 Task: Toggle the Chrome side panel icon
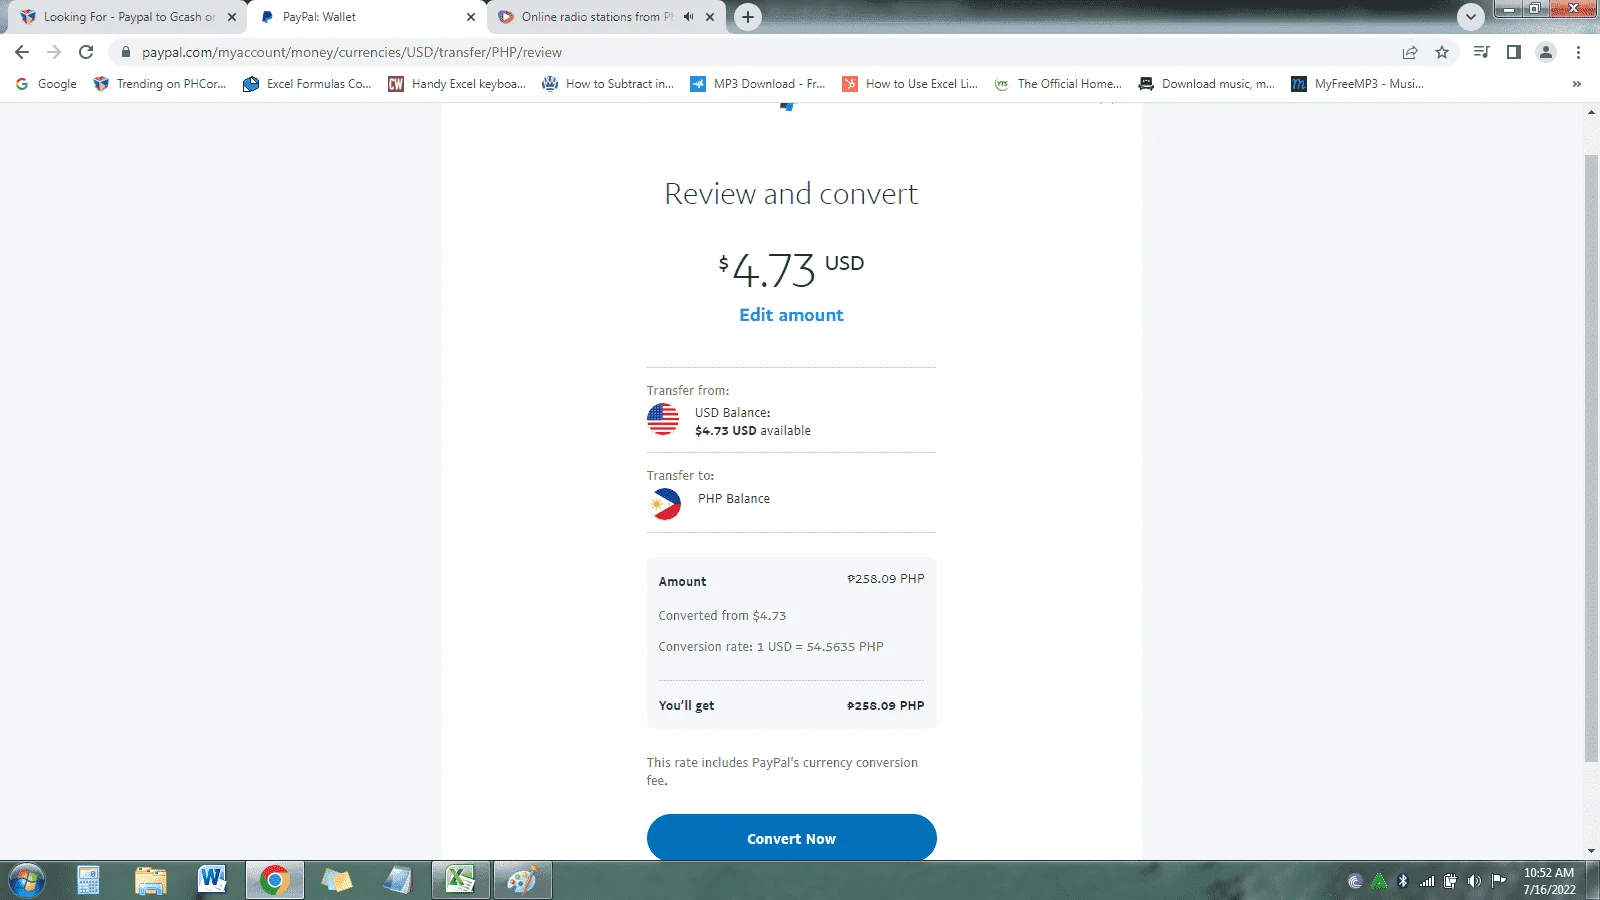tap(1514, 52)
